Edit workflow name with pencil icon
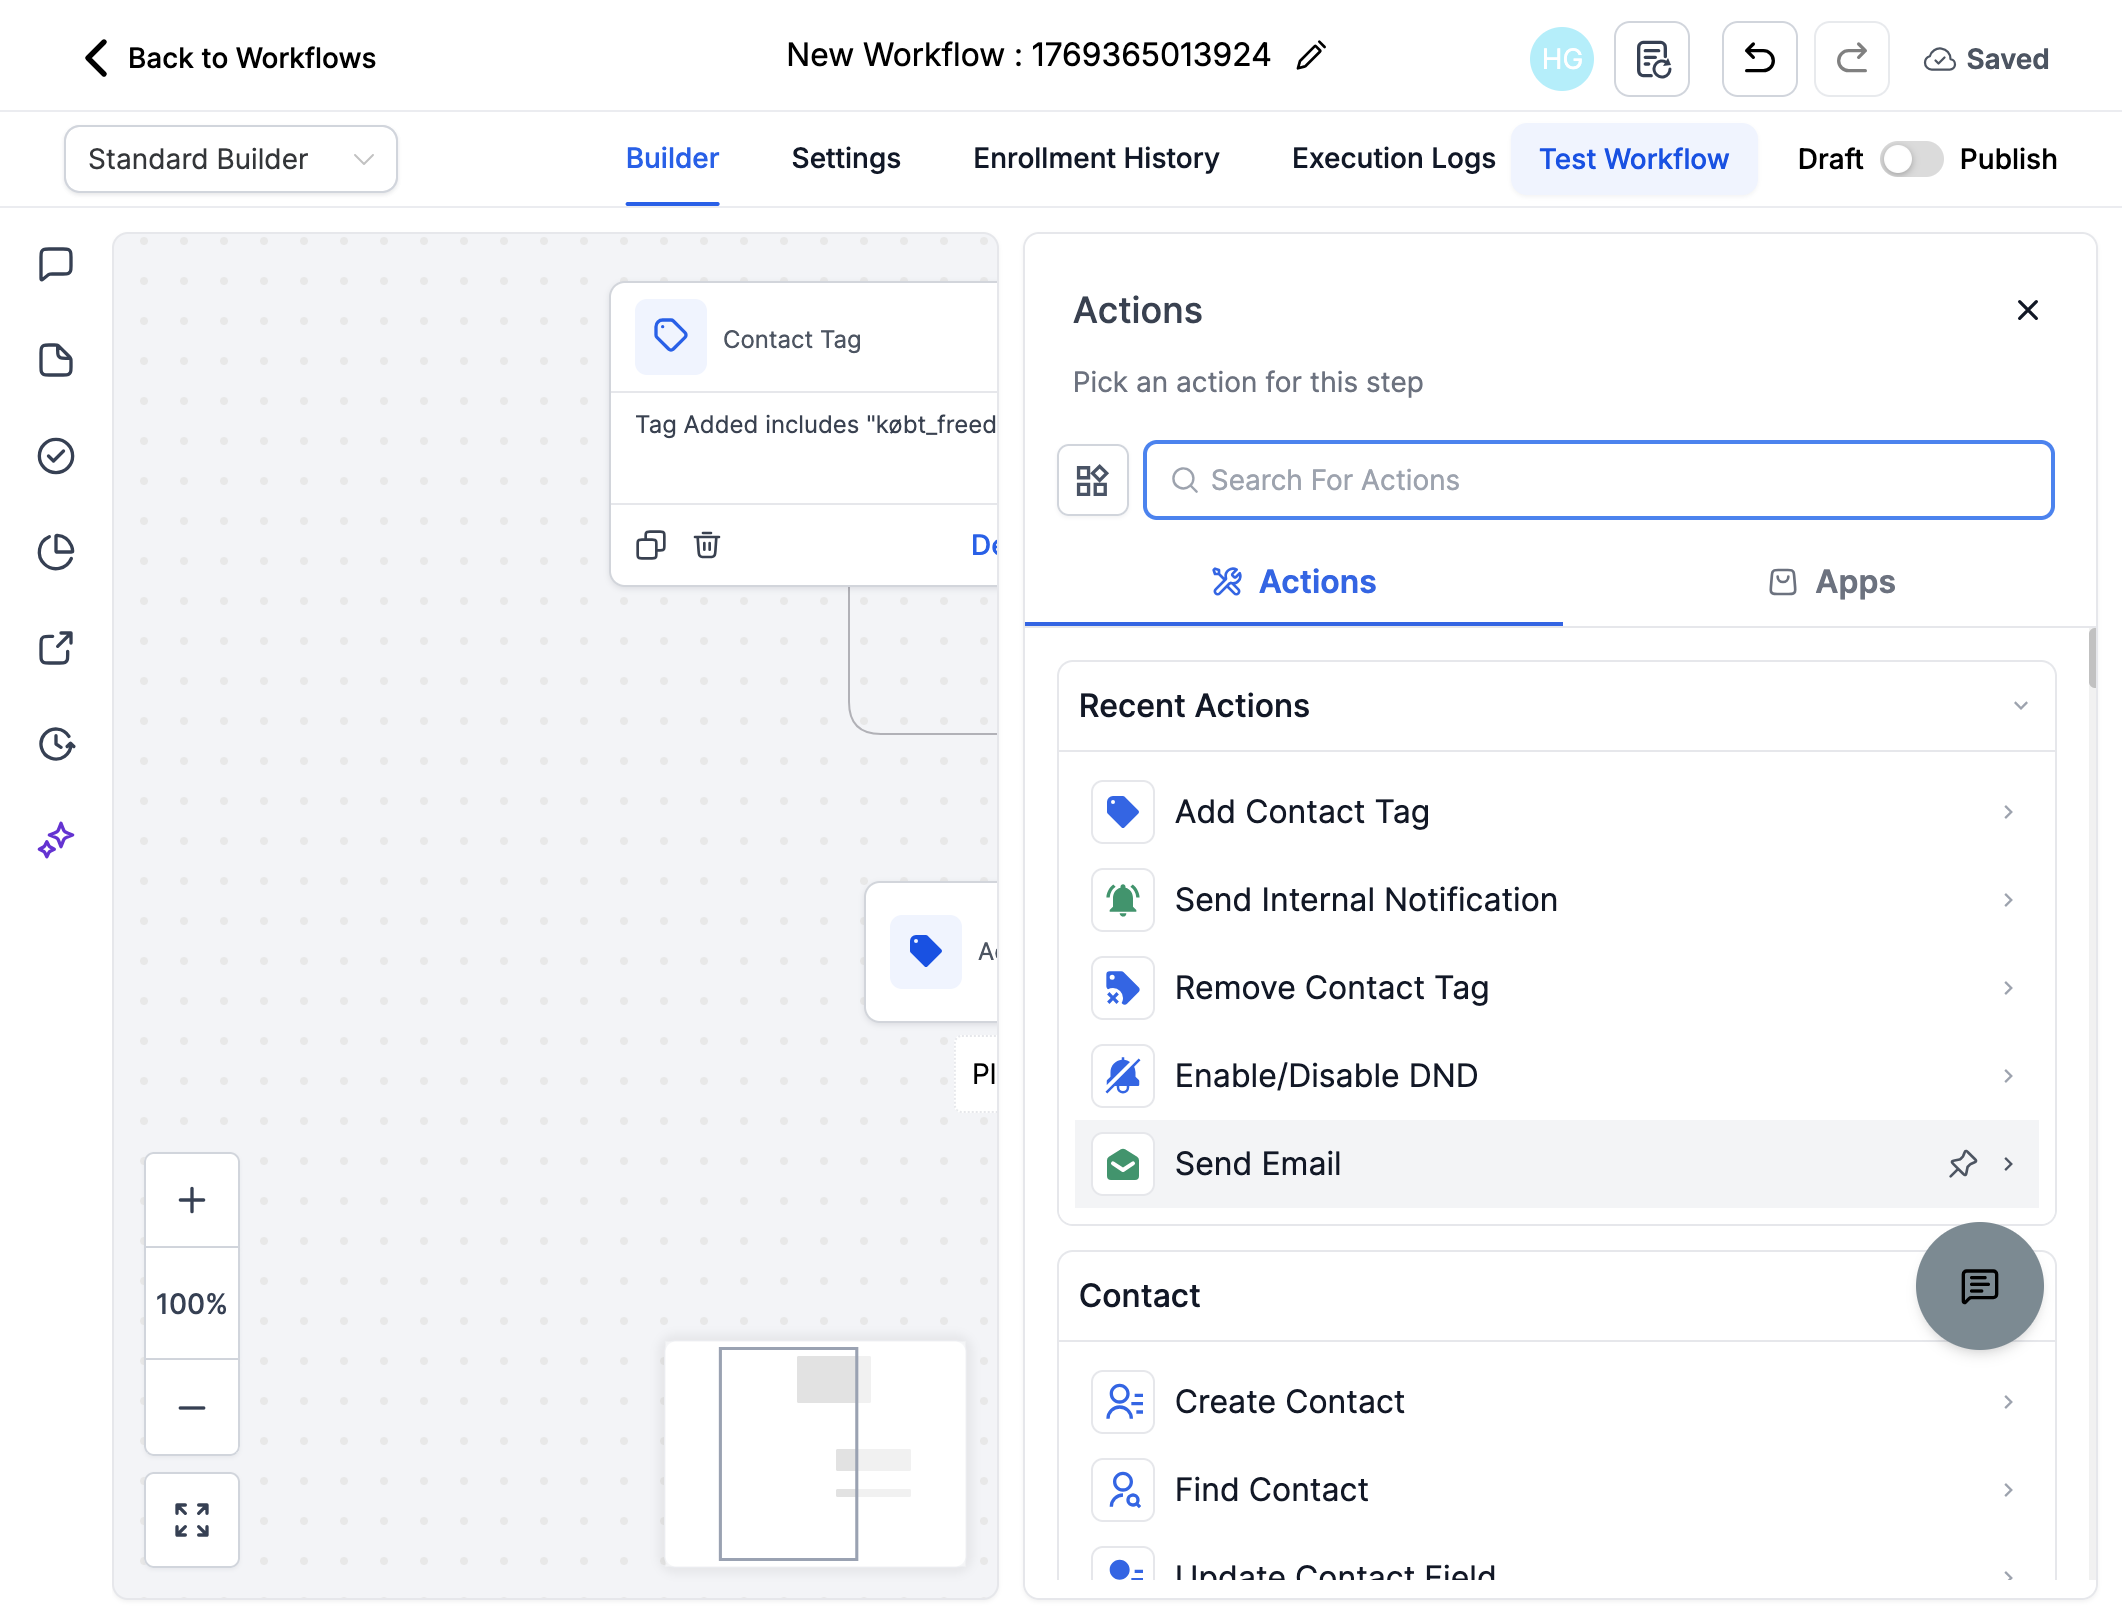 pyautogui.click(x=1311, y=56)
